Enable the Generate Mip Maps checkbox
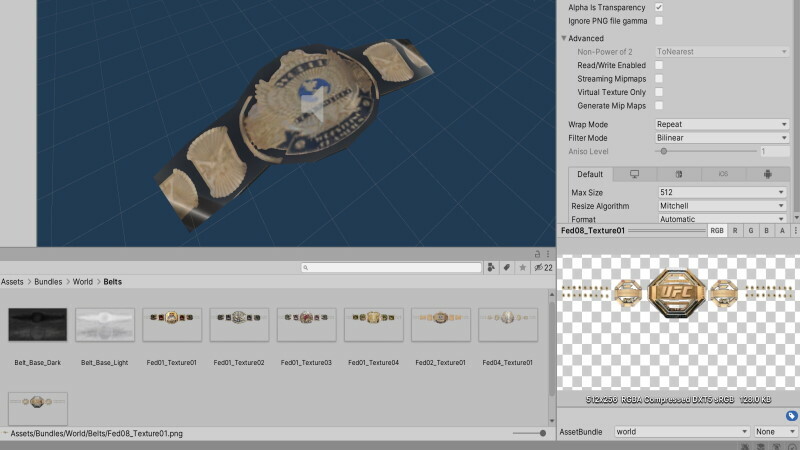The height and width of the screenshot is (450, 800). 659,105
